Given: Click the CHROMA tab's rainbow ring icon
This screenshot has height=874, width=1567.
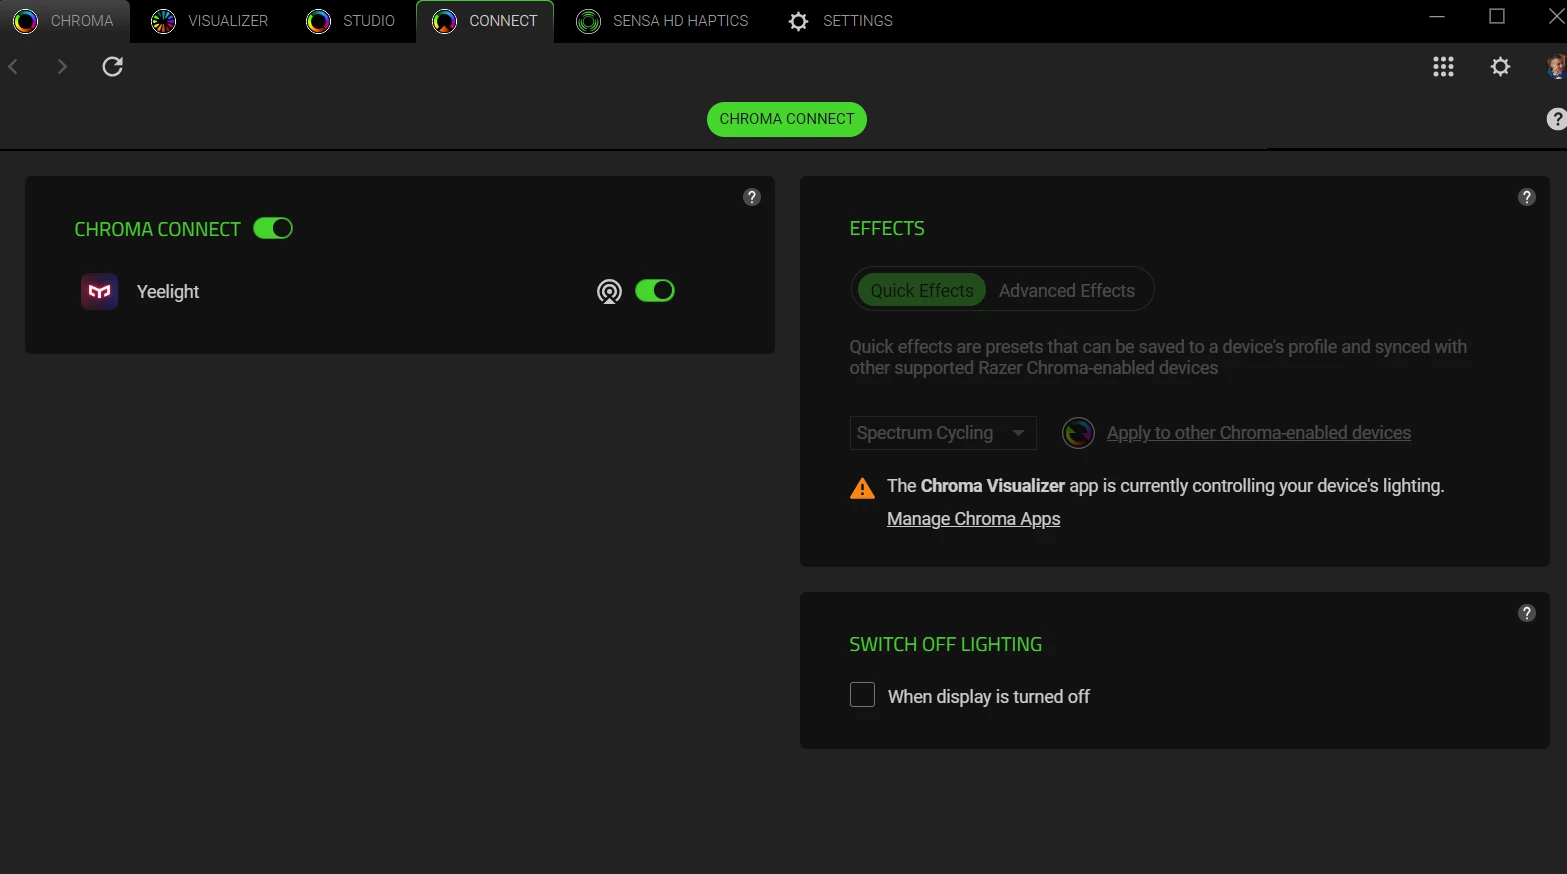Looking at the screenshot, I should (x=26, y=21).
